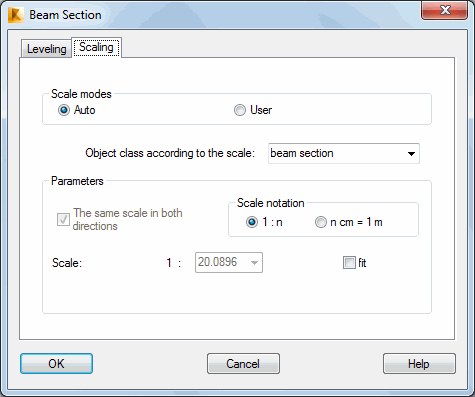Click the 'Beam Section' title bar text
This screenshot has width=475, height=397.
(65, 15)
